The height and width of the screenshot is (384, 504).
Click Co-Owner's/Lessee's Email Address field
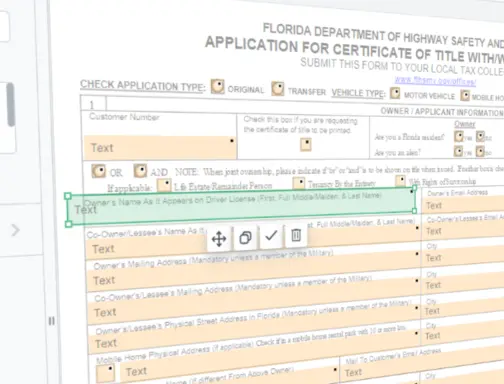click(464, 231)
